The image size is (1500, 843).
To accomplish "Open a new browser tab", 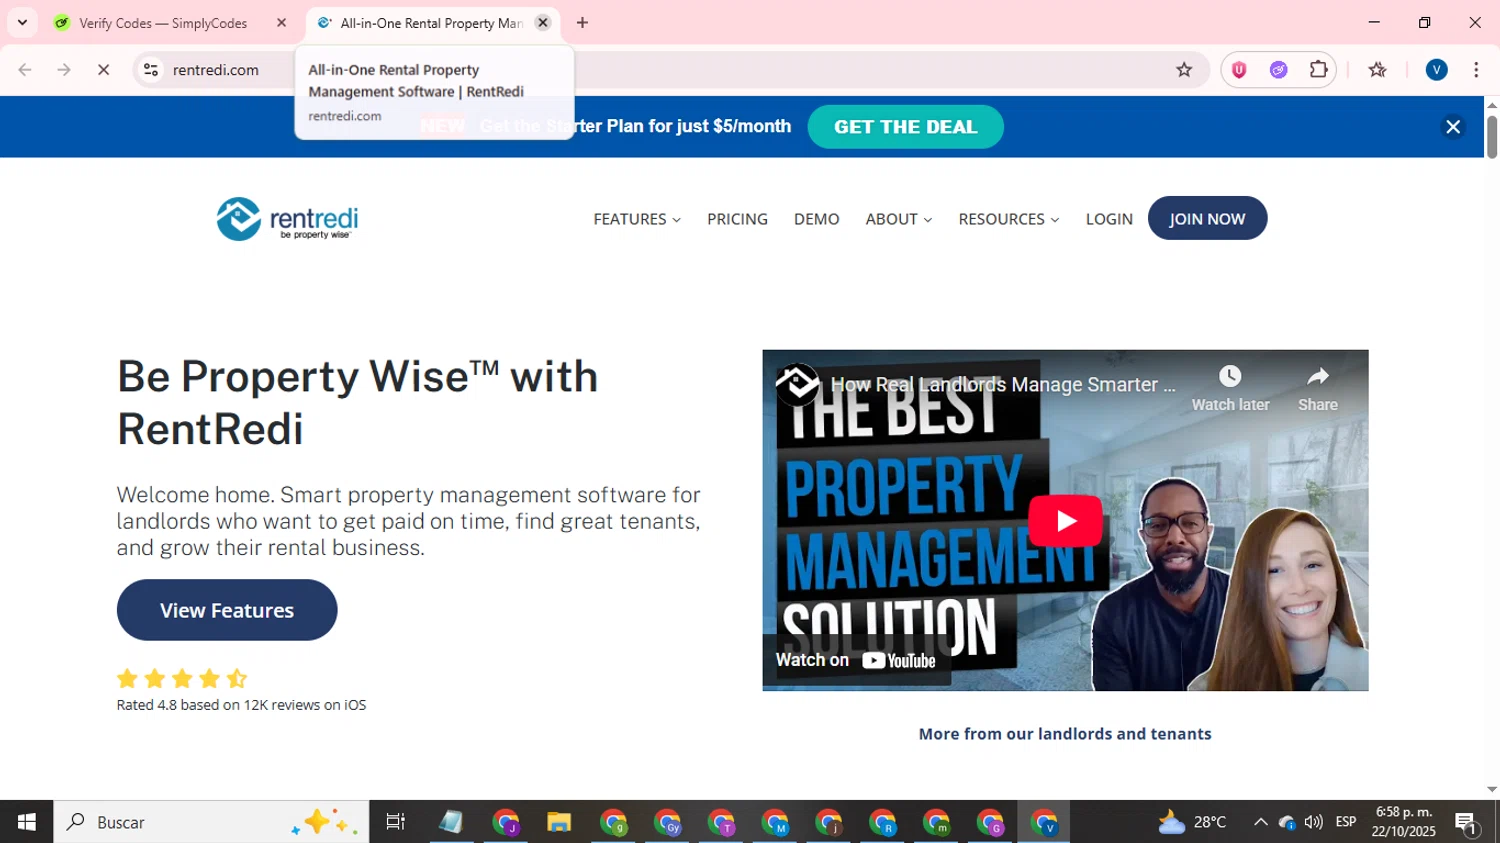I will [582, 23].
